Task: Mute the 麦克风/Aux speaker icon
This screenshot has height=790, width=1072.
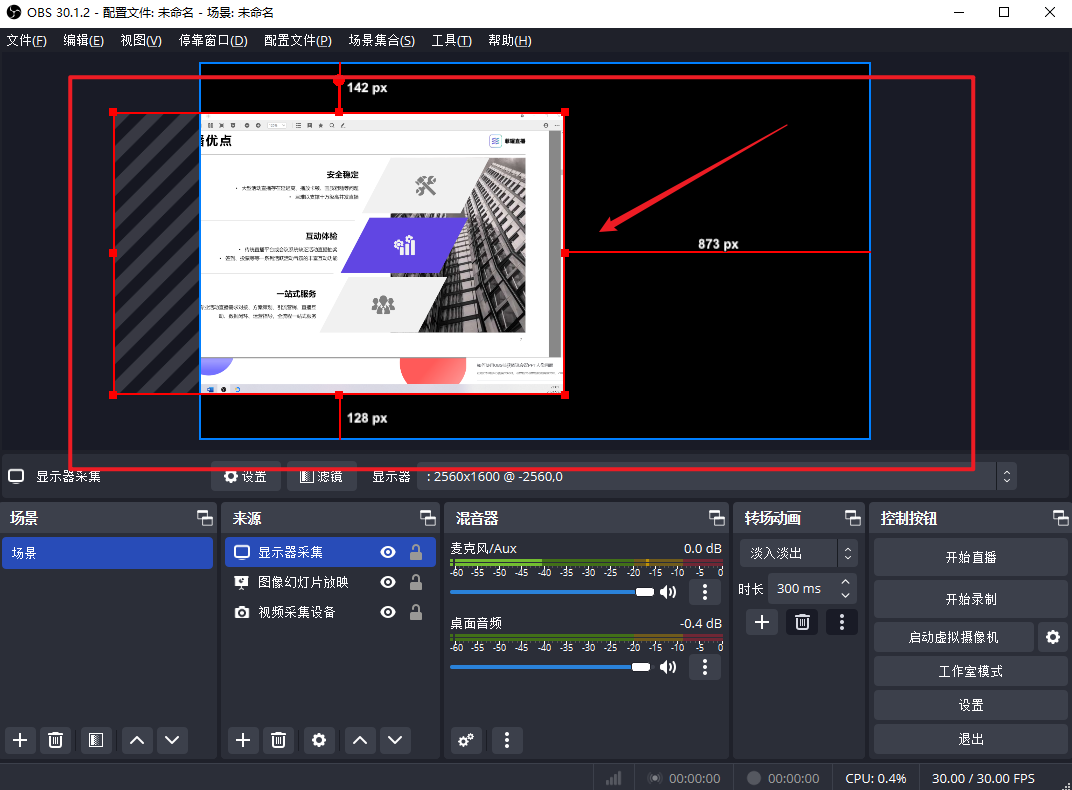Action: [x=668, y=592]
